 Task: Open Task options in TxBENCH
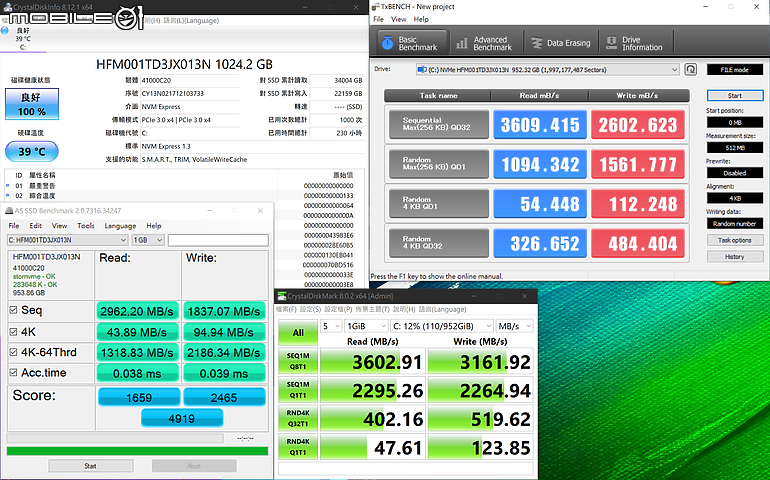pyautogui.click(x=735, y=240)
